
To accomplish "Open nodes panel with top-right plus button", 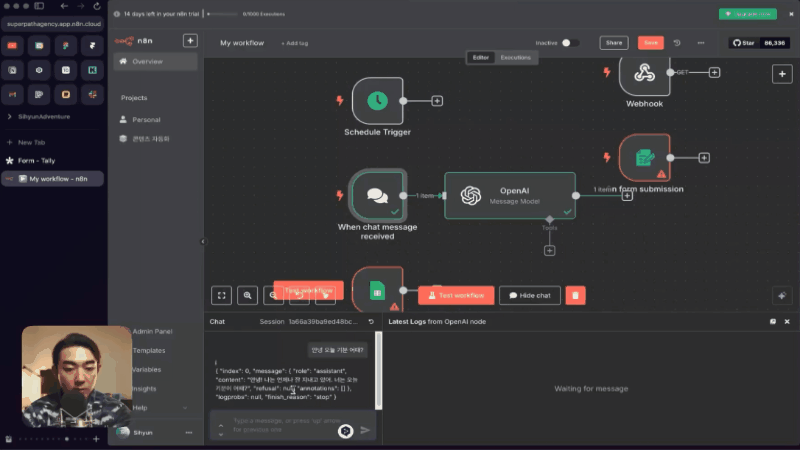I will coord(782,74).
